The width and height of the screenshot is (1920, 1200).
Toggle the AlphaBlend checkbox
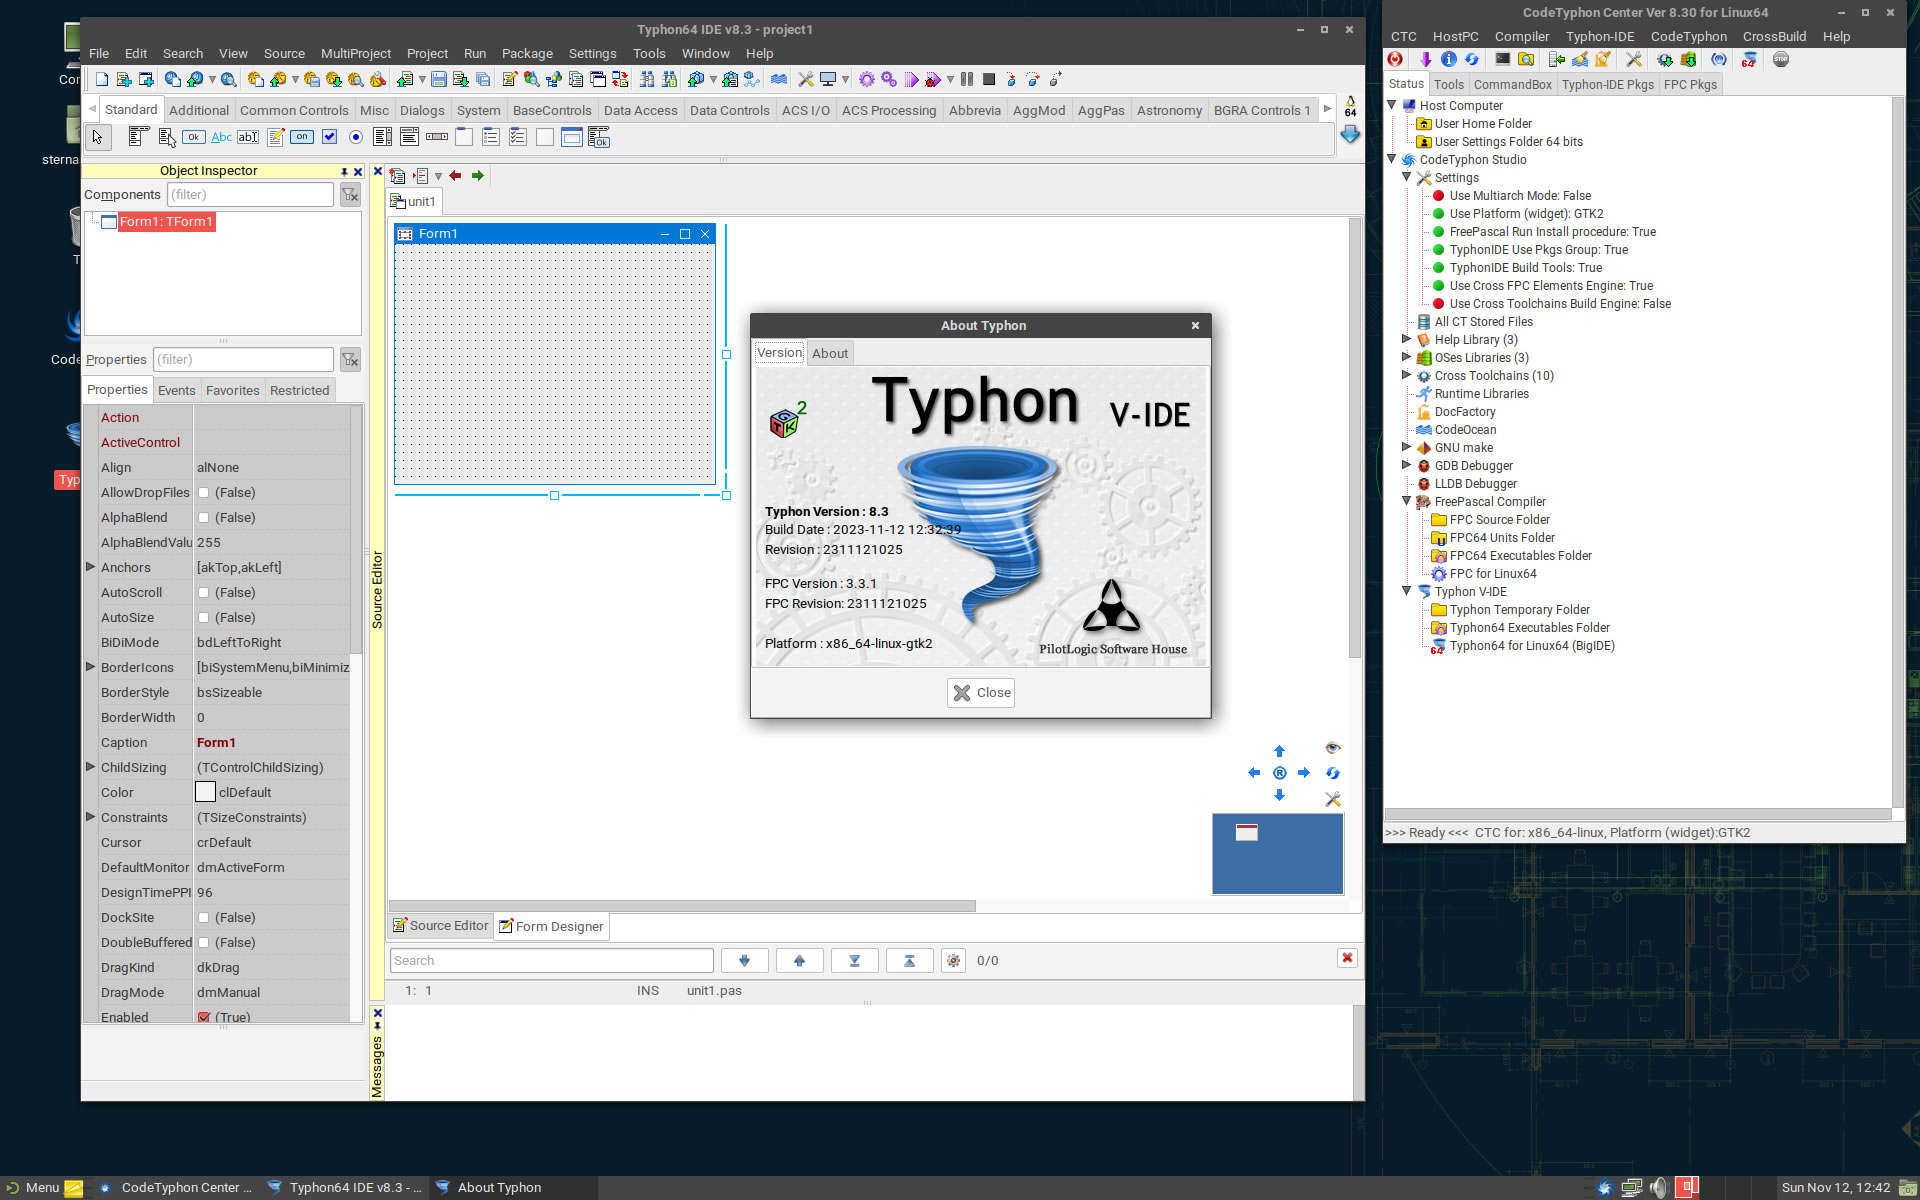(204, 518)
